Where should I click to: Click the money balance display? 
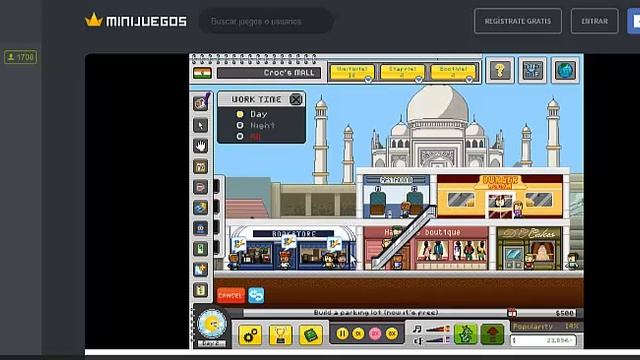tap(543, 340)
